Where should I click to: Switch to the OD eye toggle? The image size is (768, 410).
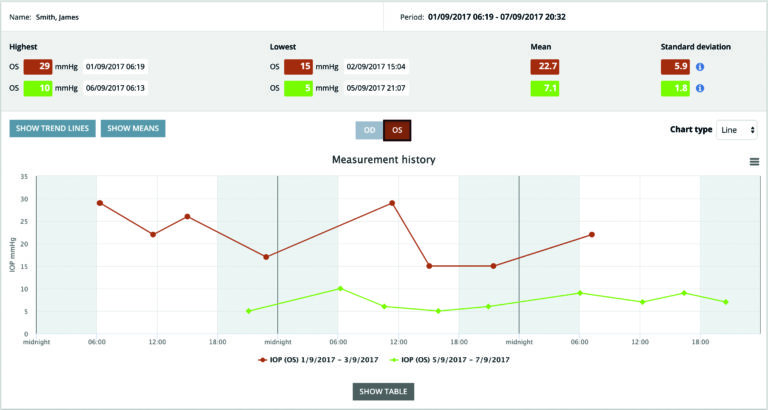click(x=369, y=130)
